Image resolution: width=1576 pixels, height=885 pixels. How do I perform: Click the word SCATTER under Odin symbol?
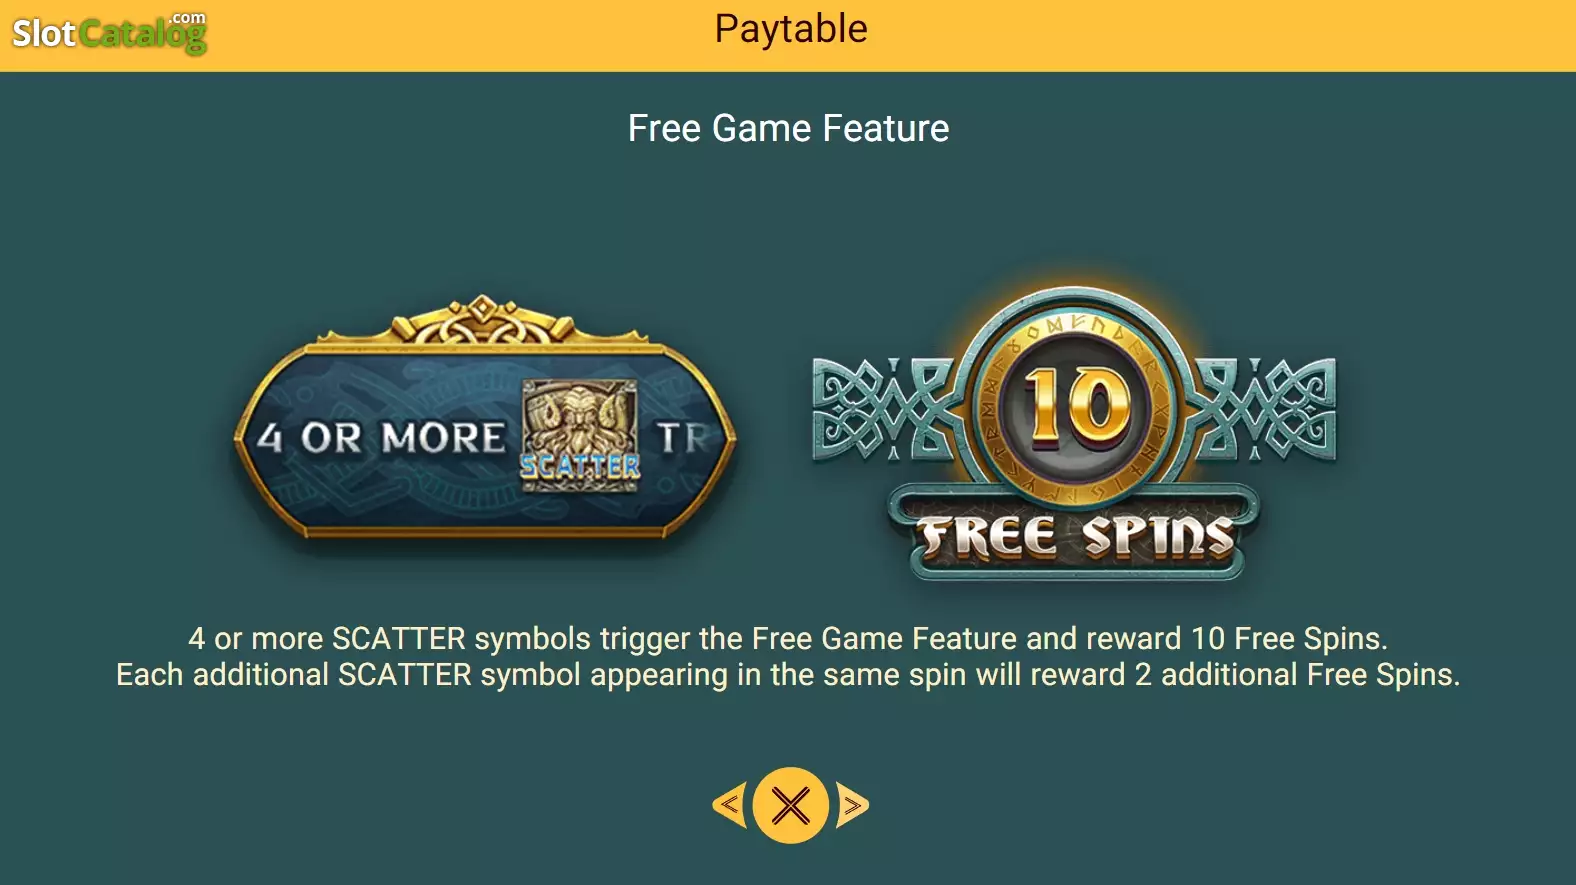pyautogui.click(x=580, y=466)
